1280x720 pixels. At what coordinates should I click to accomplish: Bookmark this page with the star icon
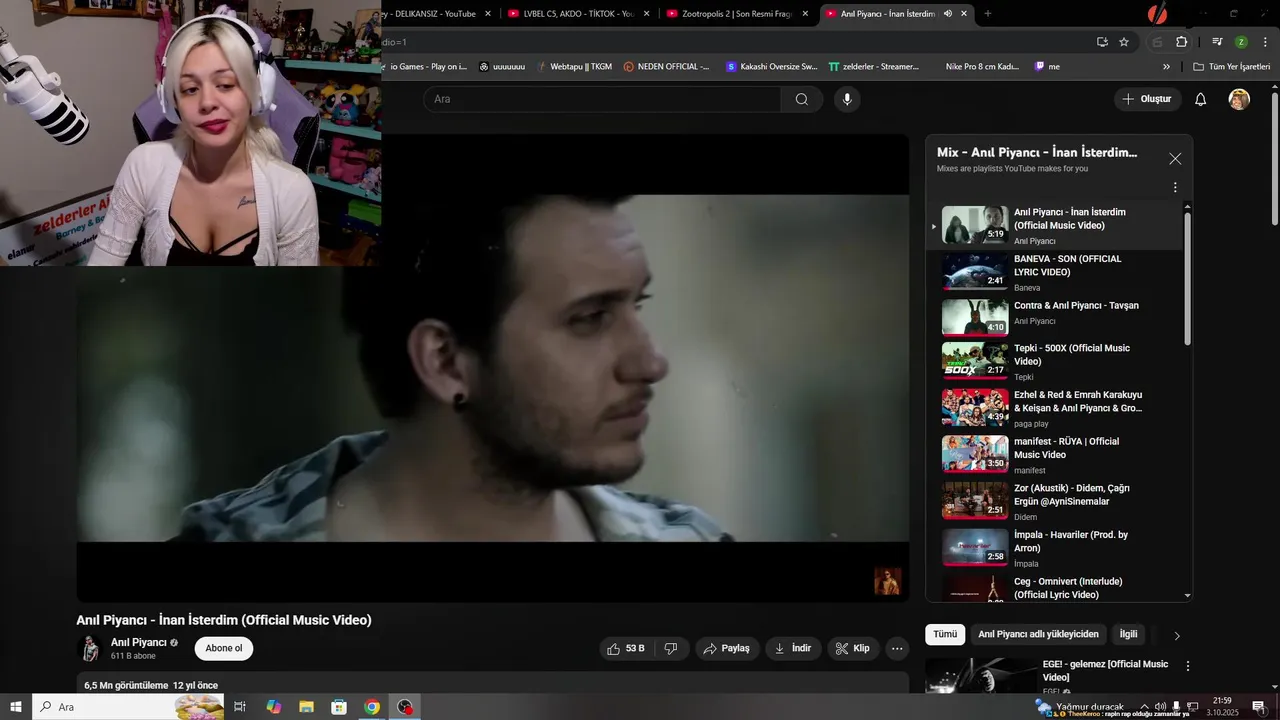(x=1124, y=42)
